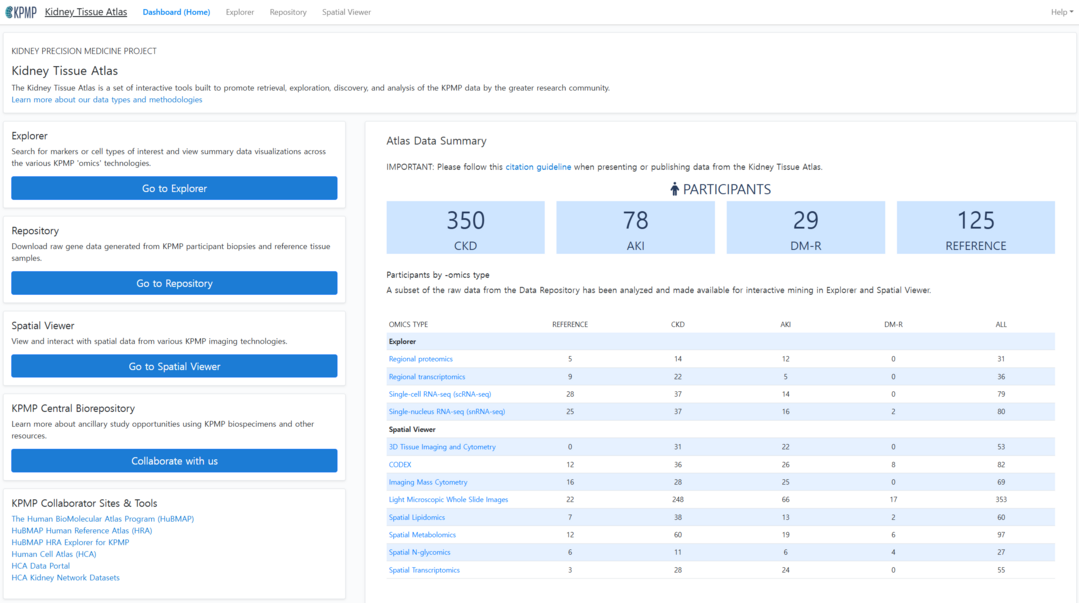This screenshot has height=603, width=1079.
Task: Click the Collaborate with us button
Action: [x=174, y=461]
